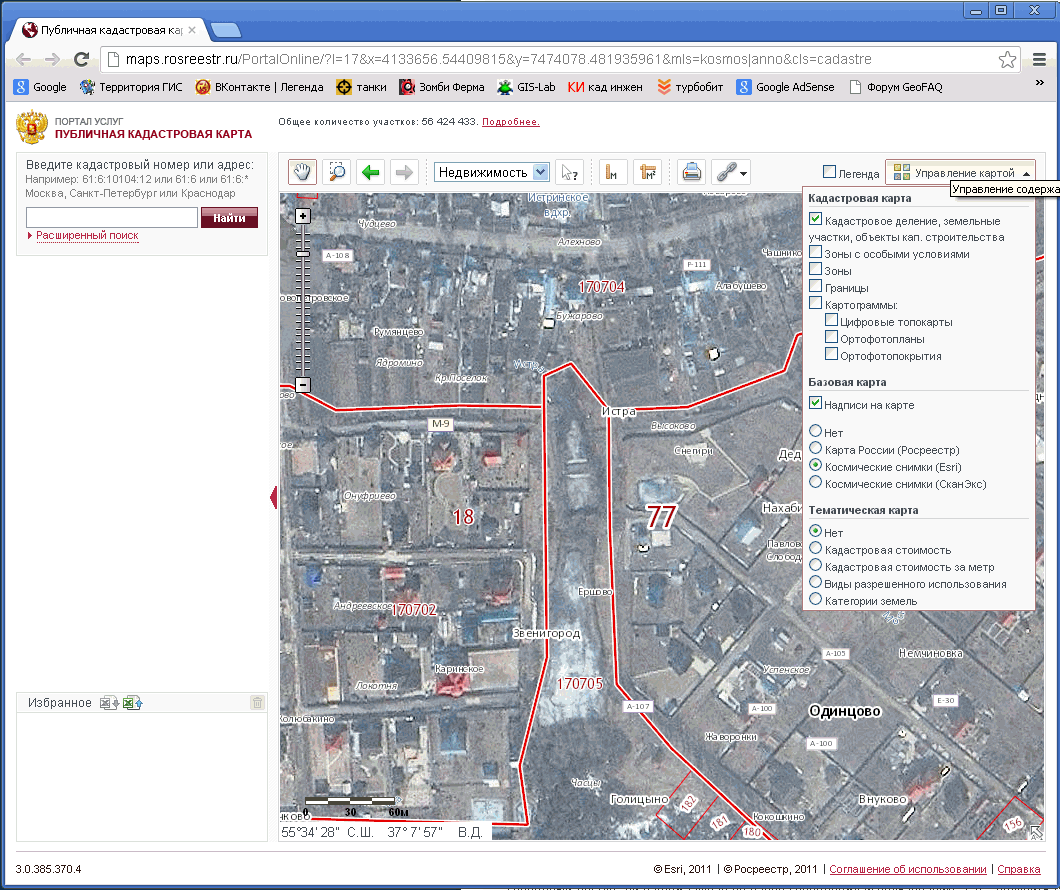Enable the Легенда checkbox
Image resolution: width=1060 pixels, height=890 pixels.
(x=829, y=172)
